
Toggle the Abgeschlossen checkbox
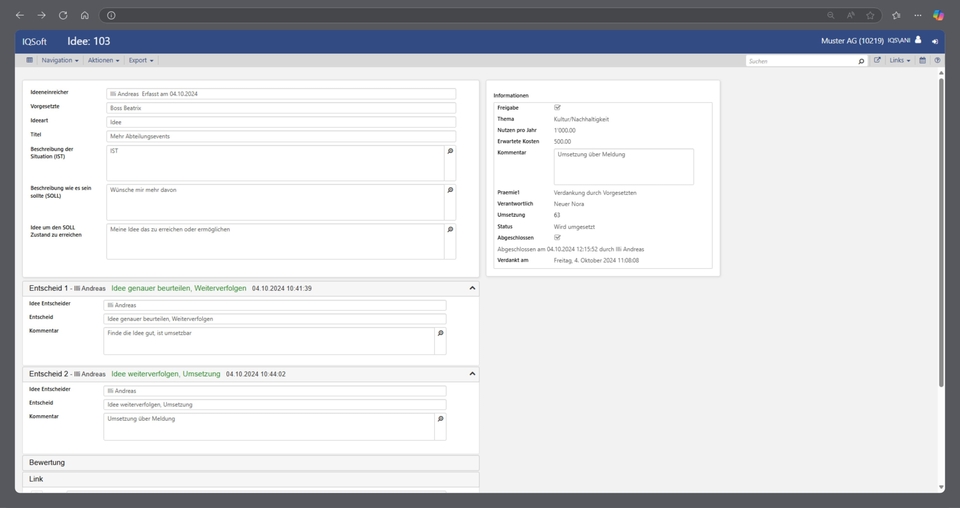coord(557,237)
